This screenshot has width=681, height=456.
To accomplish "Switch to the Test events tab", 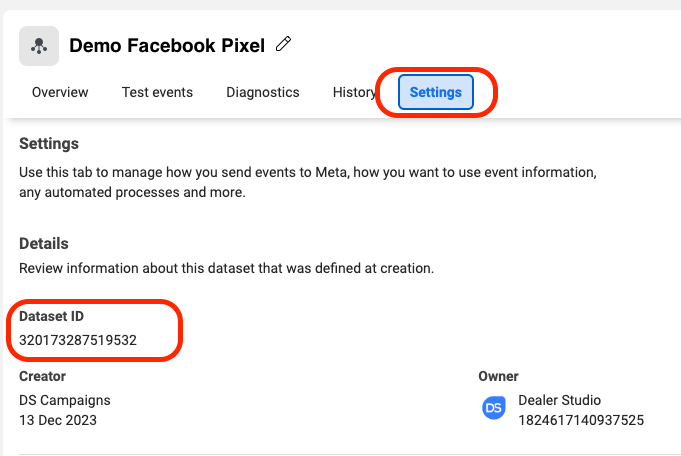I will (157, 92).
